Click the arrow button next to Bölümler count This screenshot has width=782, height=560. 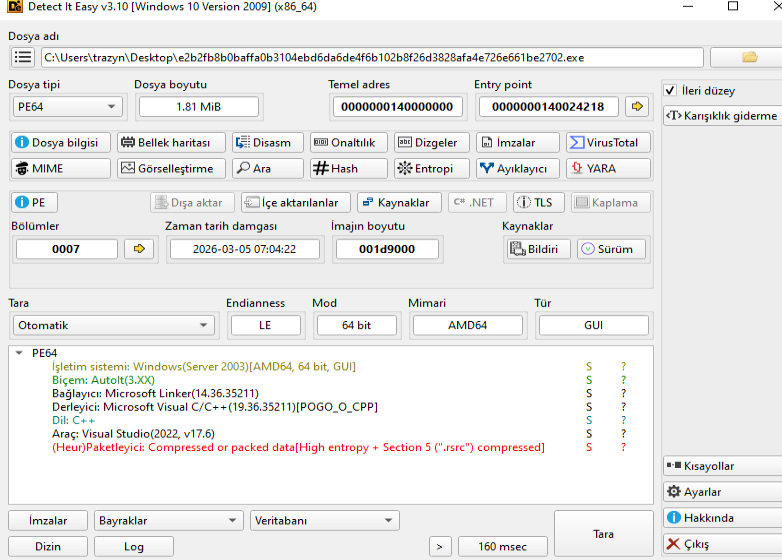tap(139, 249)
